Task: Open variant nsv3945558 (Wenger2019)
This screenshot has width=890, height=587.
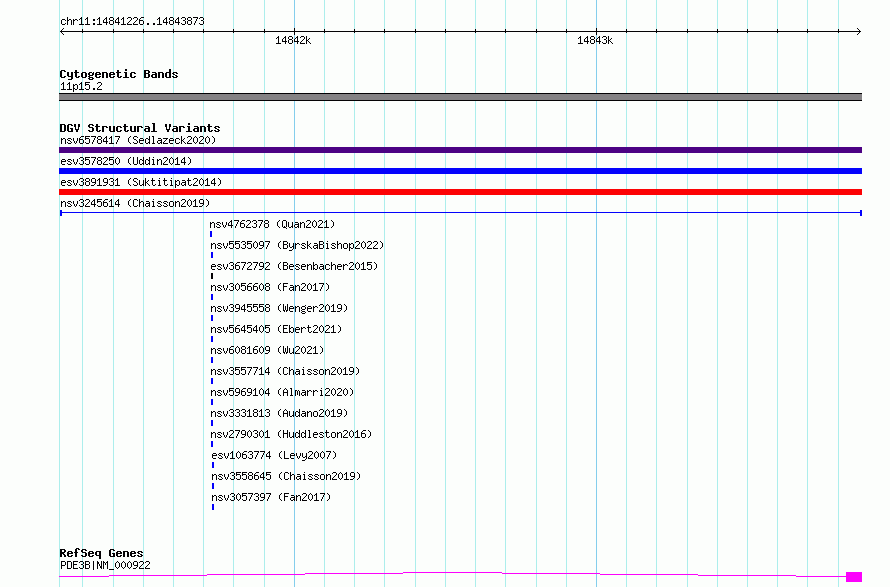Action: (279, 308)
